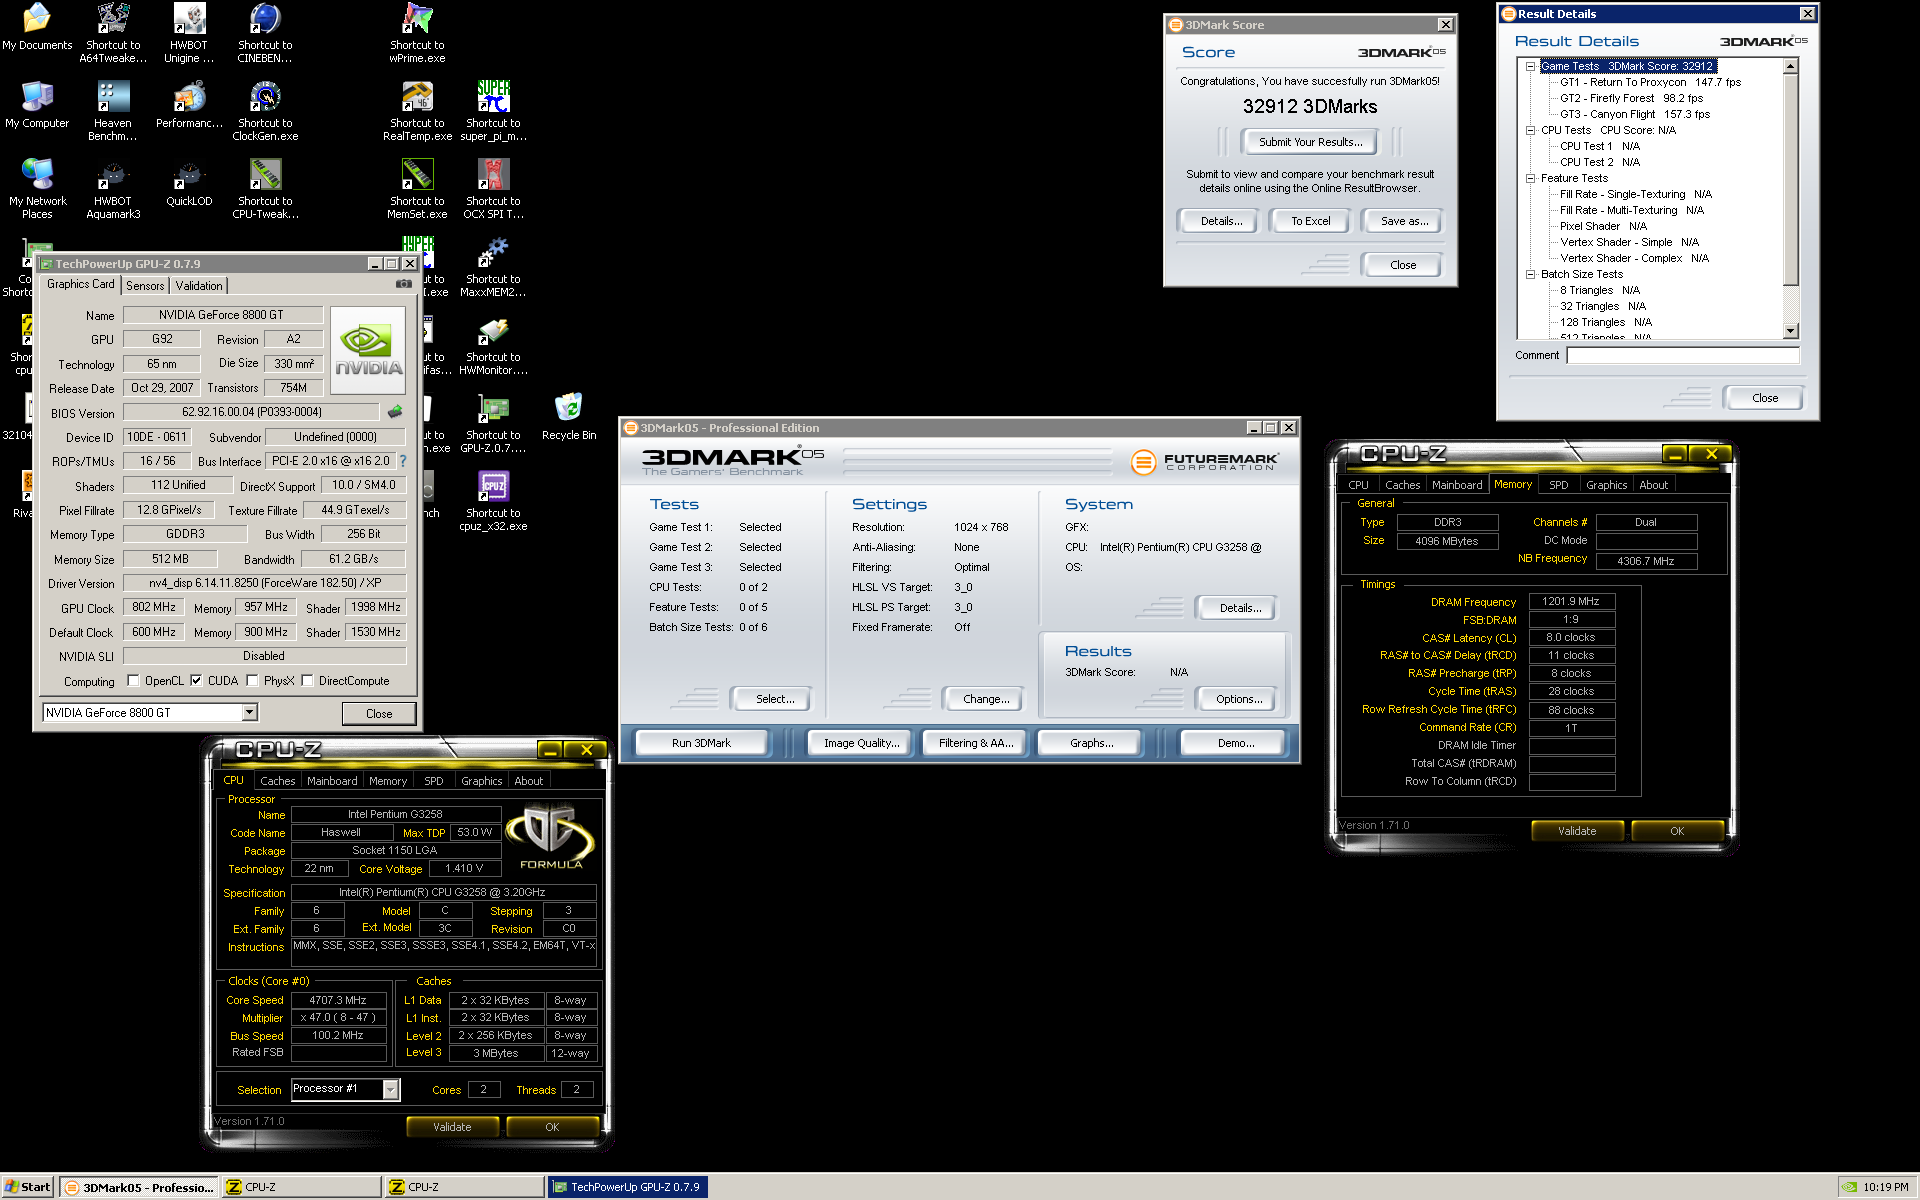Open Shortcut to CINEBENCH icon
This screenshot has height=1200, width=1920.
[x=265, y=33]
